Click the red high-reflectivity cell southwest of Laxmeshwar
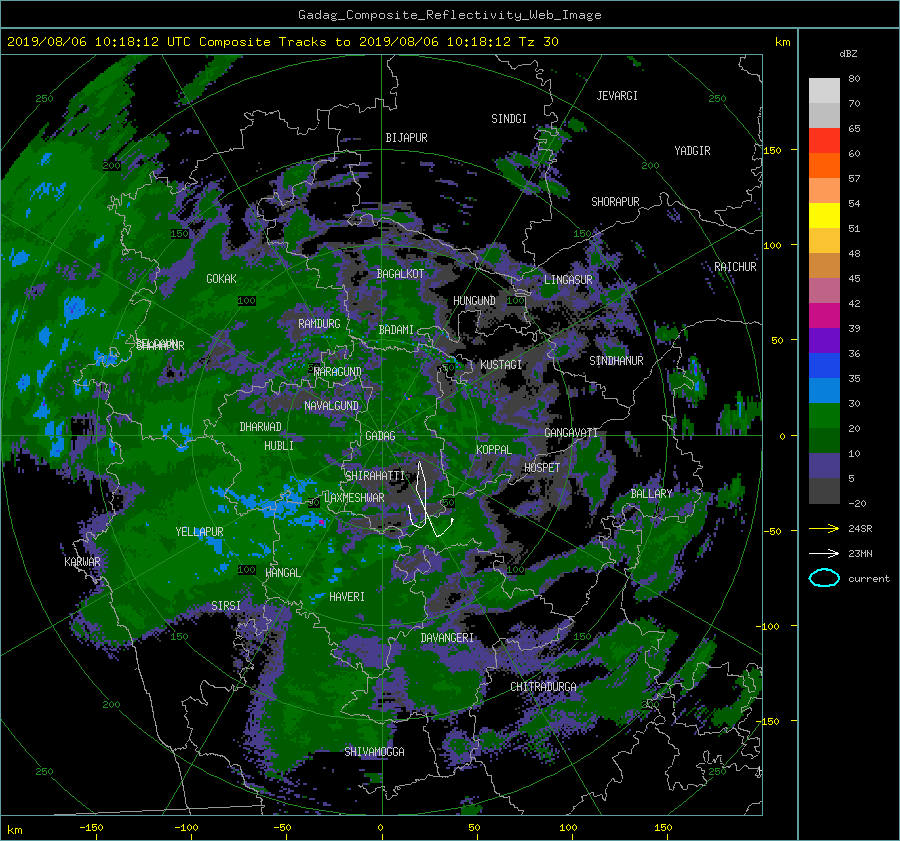 point(321,522)
